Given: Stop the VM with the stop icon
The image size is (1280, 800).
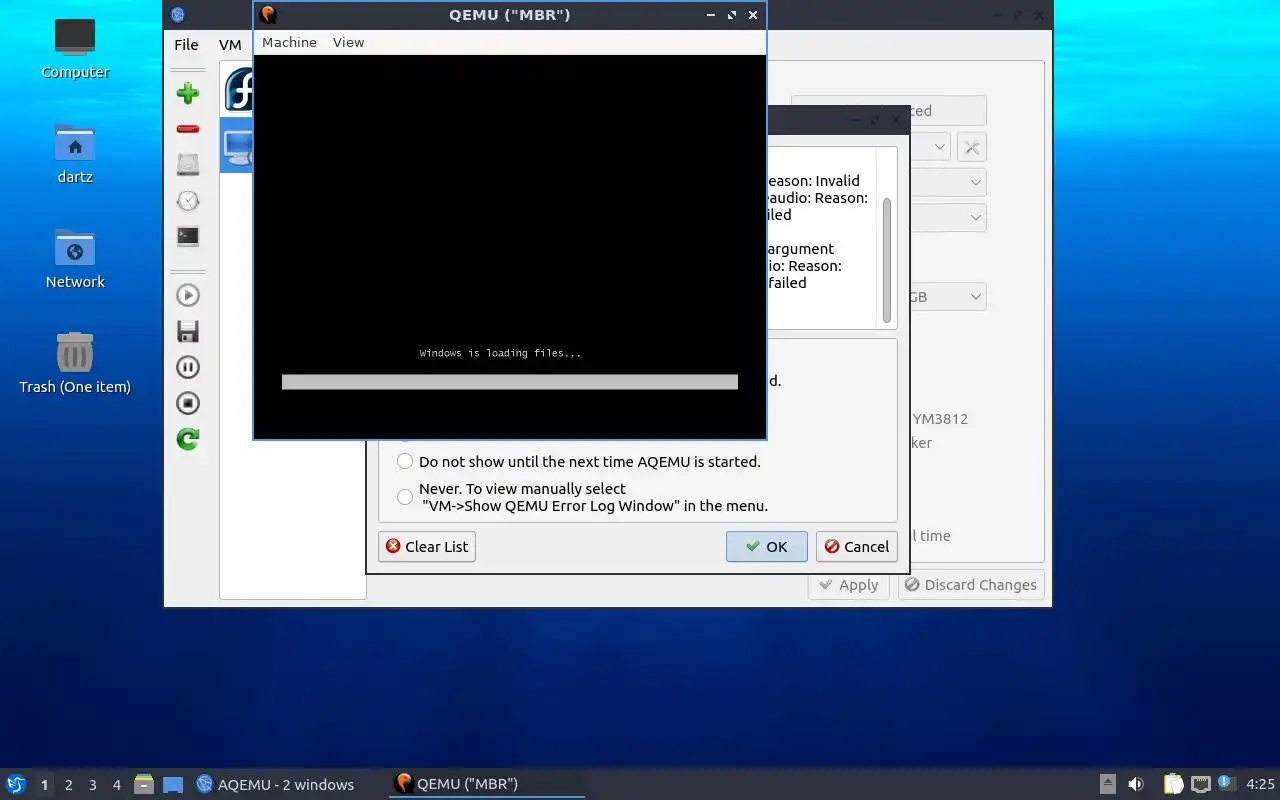Looking at the screenshot, I should click(x=188, y=403).
